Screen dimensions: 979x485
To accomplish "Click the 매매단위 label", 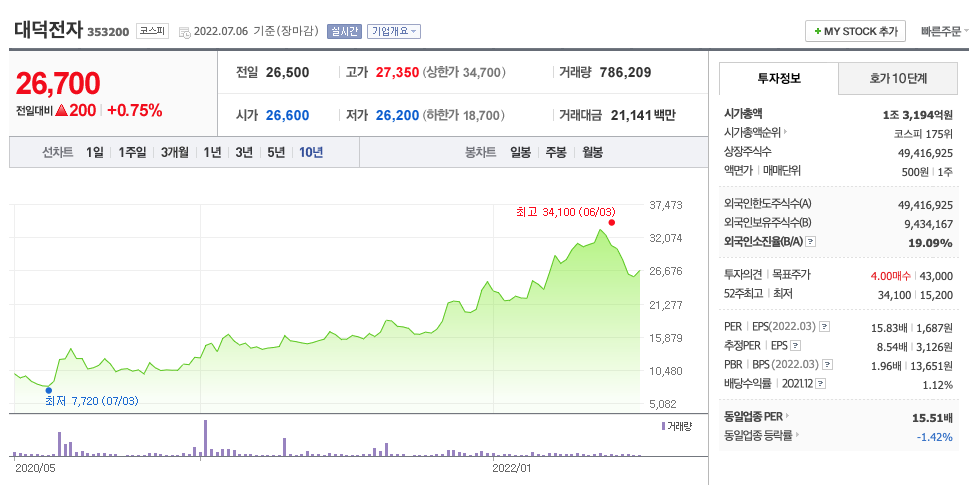I will pos(782,170).
